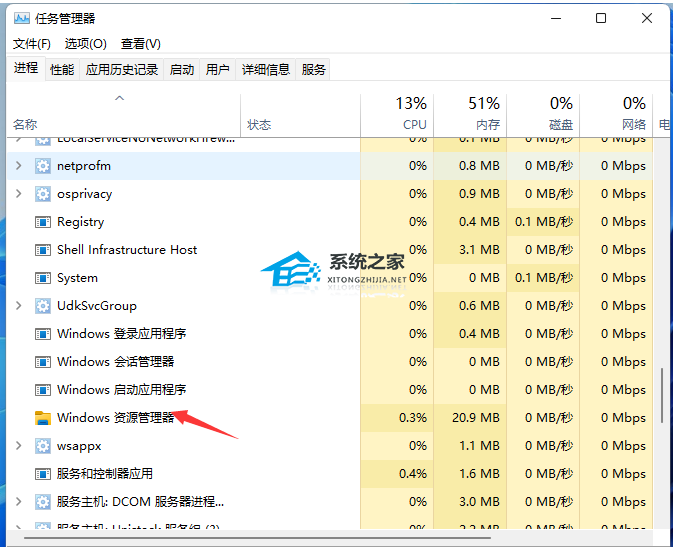The height and width of the screenshot is (547, 673).
Task: Switch to the 应用历史记录 tab
Action: point(121,70)
